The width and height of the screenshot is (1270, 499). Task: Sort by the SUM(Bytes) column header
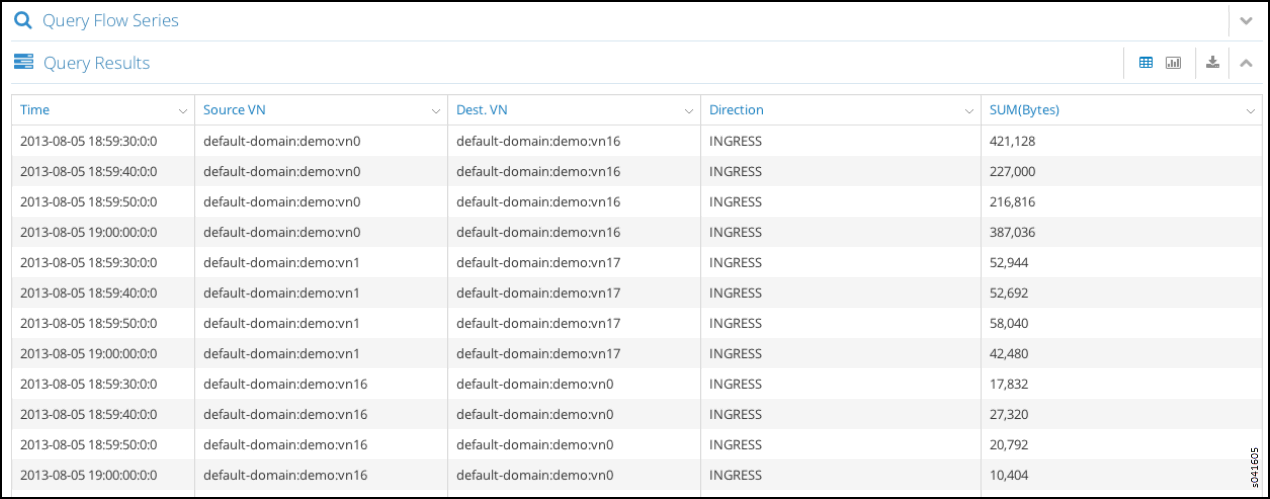coord(1024,110)
